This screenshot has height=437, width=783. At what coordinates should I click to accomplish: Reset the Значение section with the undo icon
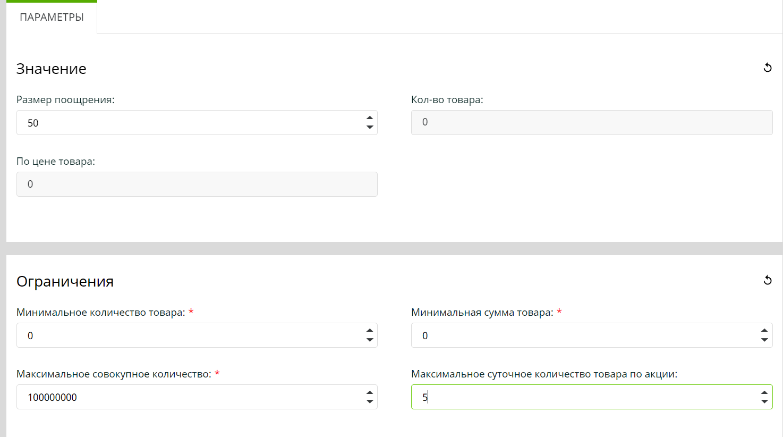pos(767,68)
